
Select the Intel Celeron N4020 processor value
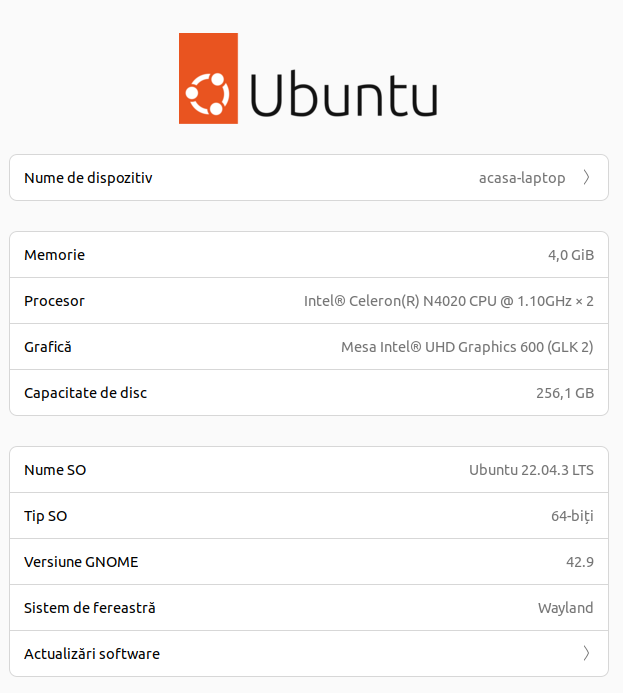[448, 301]
